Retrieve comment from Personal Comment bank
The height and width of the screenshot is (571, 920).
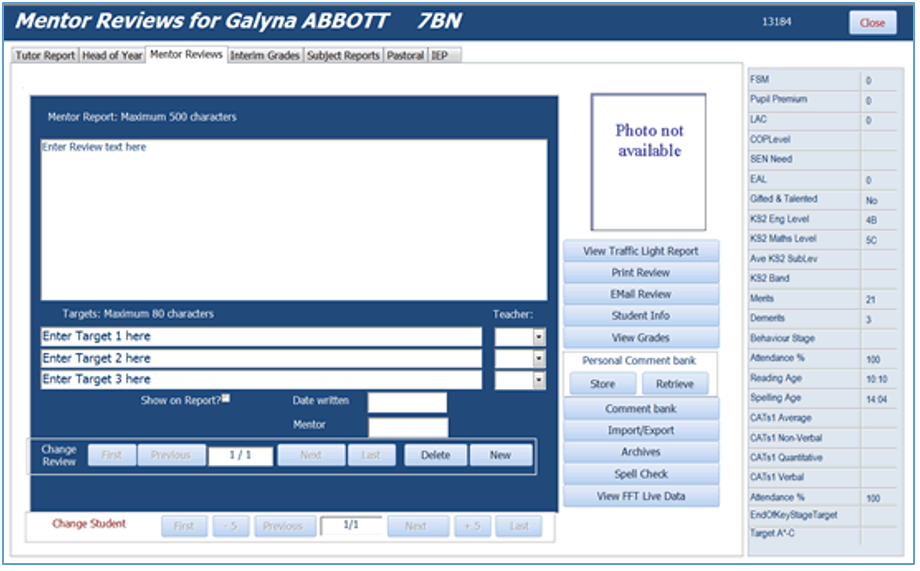click(x=675, y=384)
